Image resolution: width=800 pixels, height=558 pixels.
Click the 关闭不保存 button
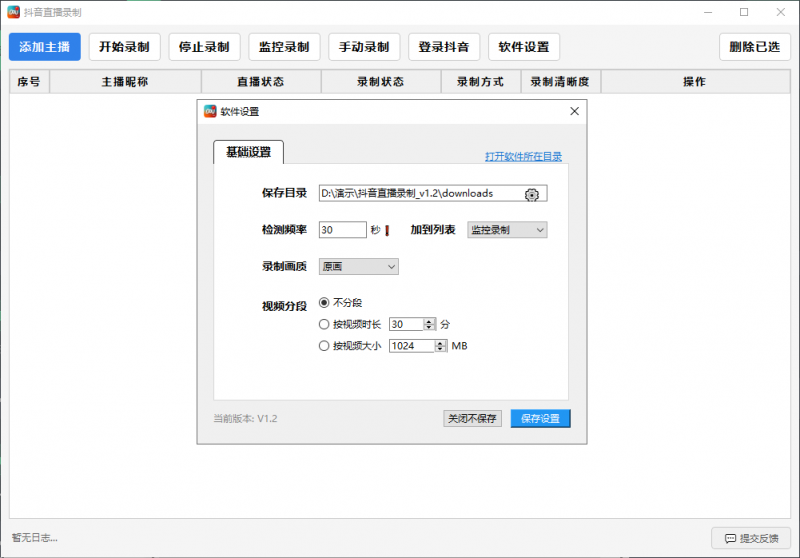(x=472, y=419)
